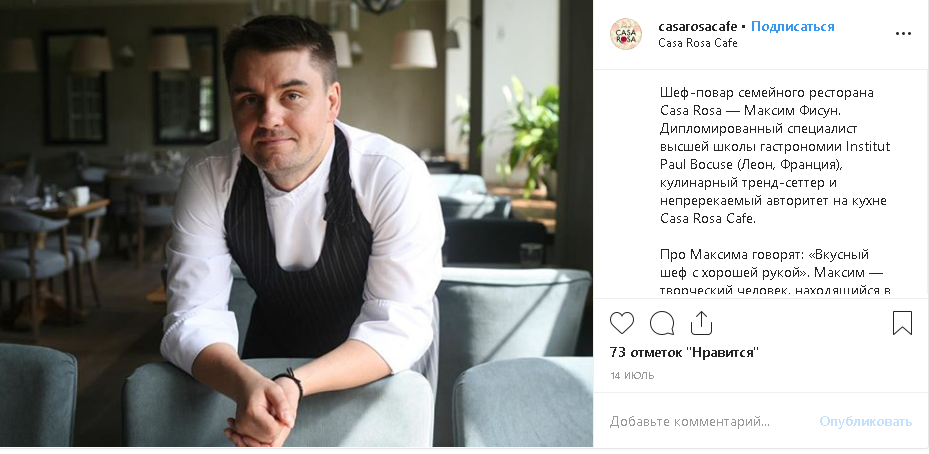Go to the casarosacafe username profile

coord(697,27)
